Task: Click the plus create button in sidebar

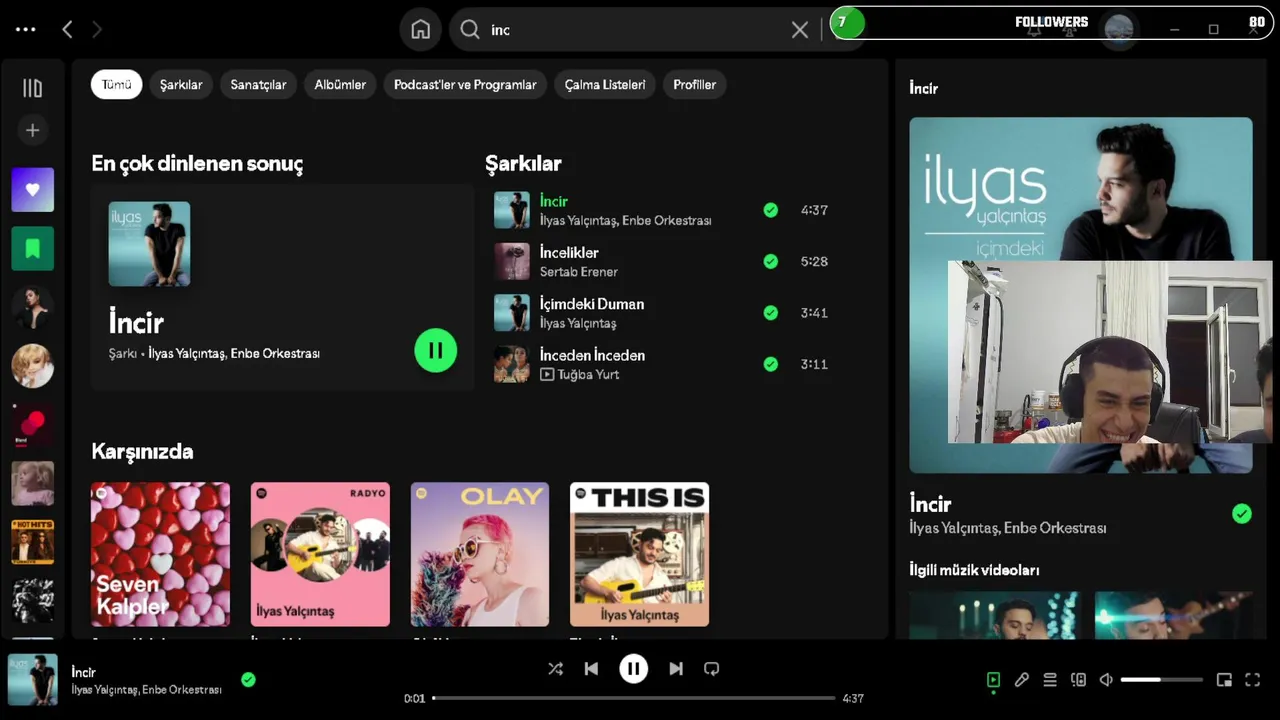Action: click(x=32, y=130)
